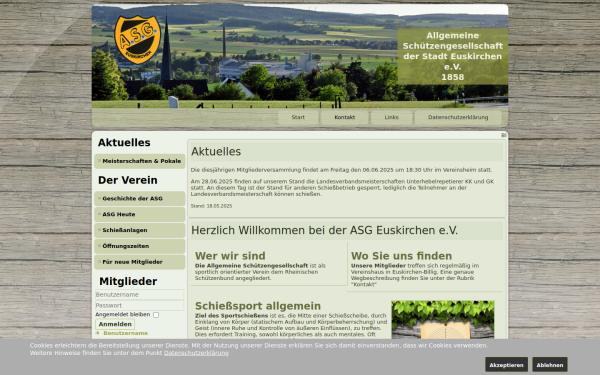The width and height of the screenshot is (600, 375).
Task: Click the 'Der Verein' sidebar heading
Action: 127,180
